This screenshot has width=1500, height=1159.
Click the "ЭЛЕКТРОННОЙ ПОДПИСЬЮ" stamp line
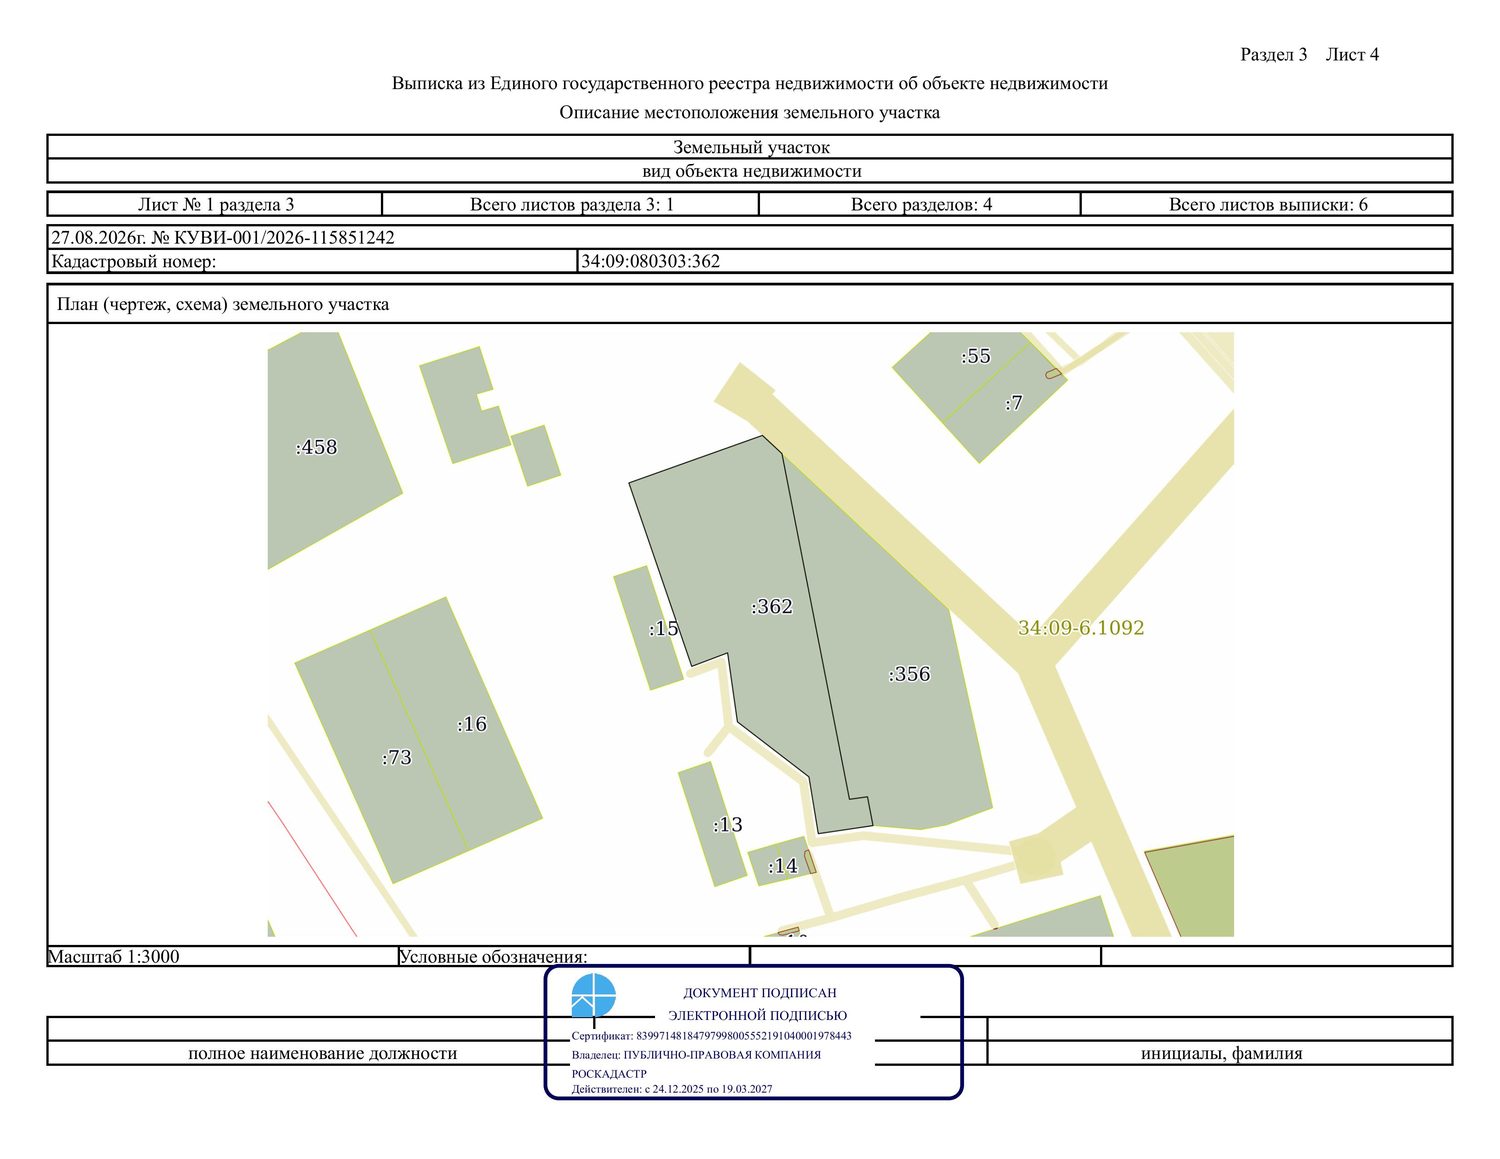click(x=757, y=1016)
